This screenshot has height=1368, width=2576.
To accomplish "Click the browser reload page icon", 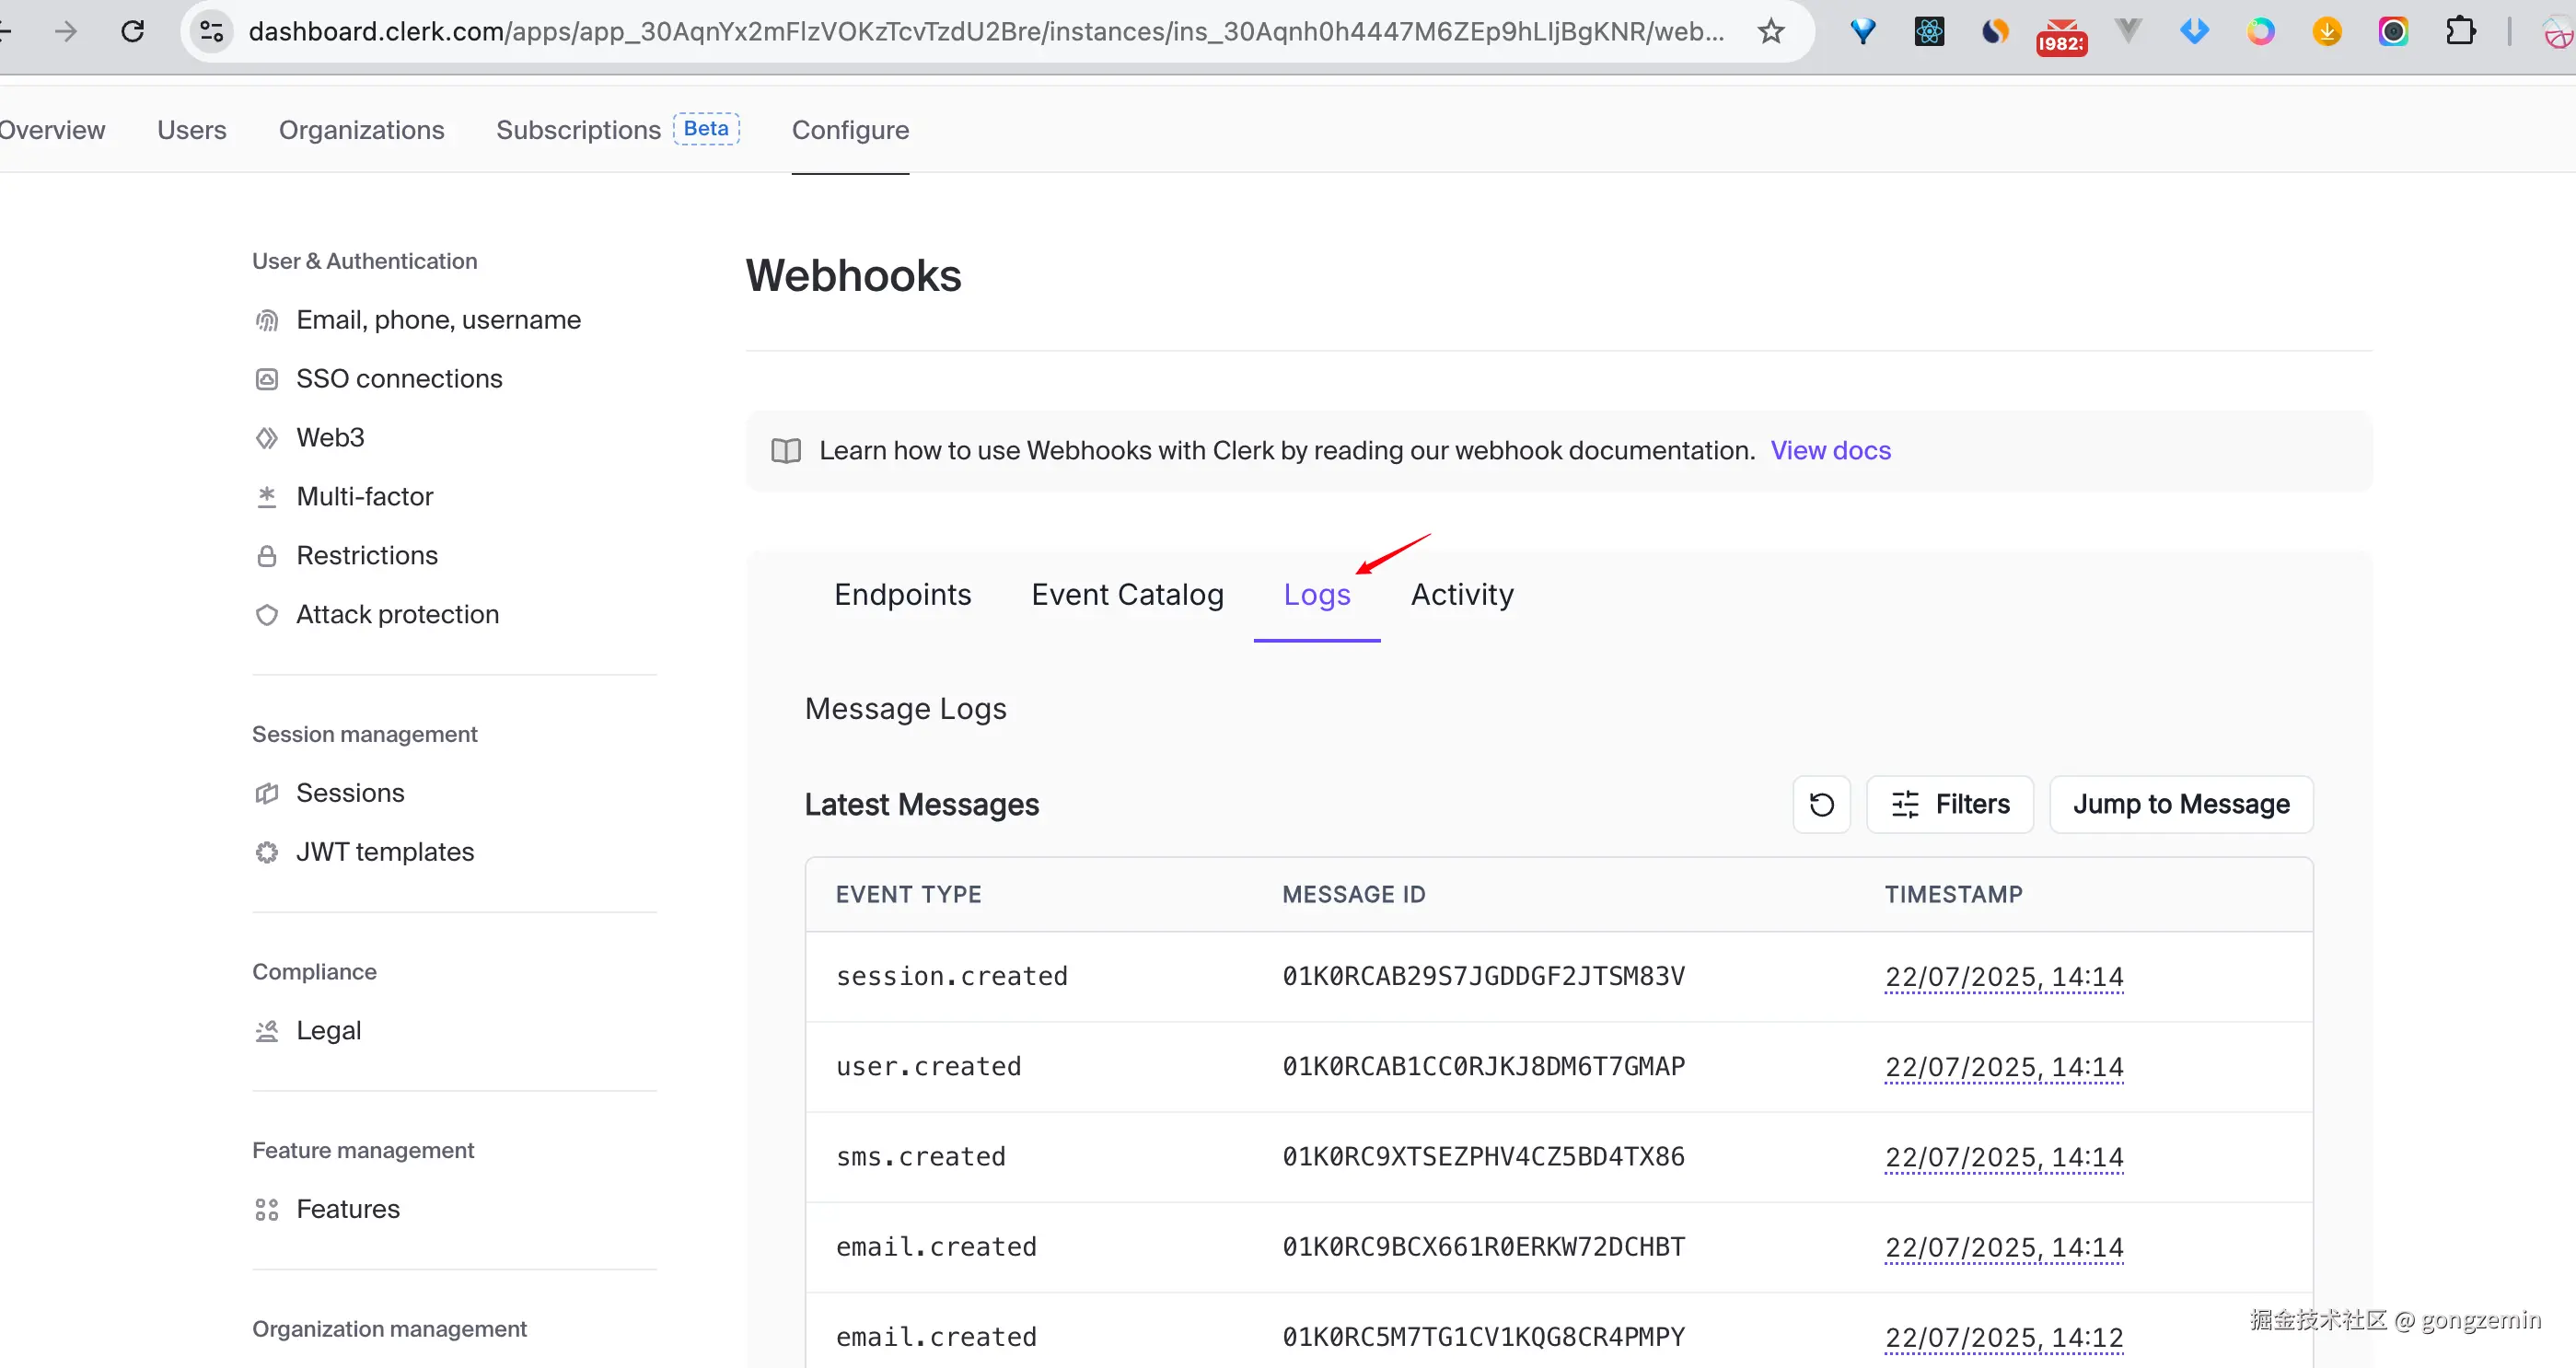I will [x=133, y=32].
